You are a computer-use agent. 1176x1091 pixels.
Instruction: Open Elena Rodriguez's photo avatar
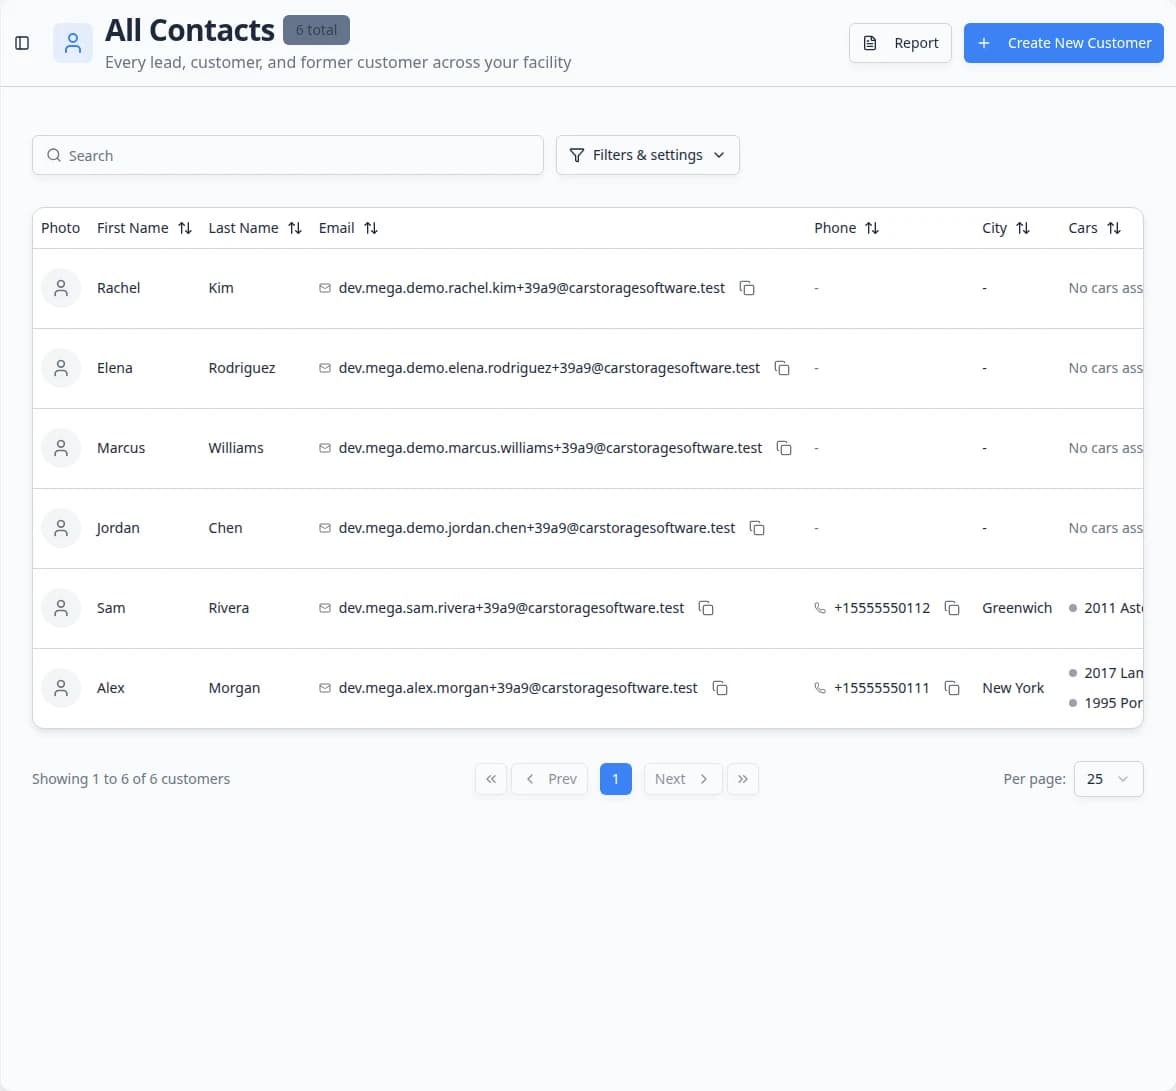point(62,368)
